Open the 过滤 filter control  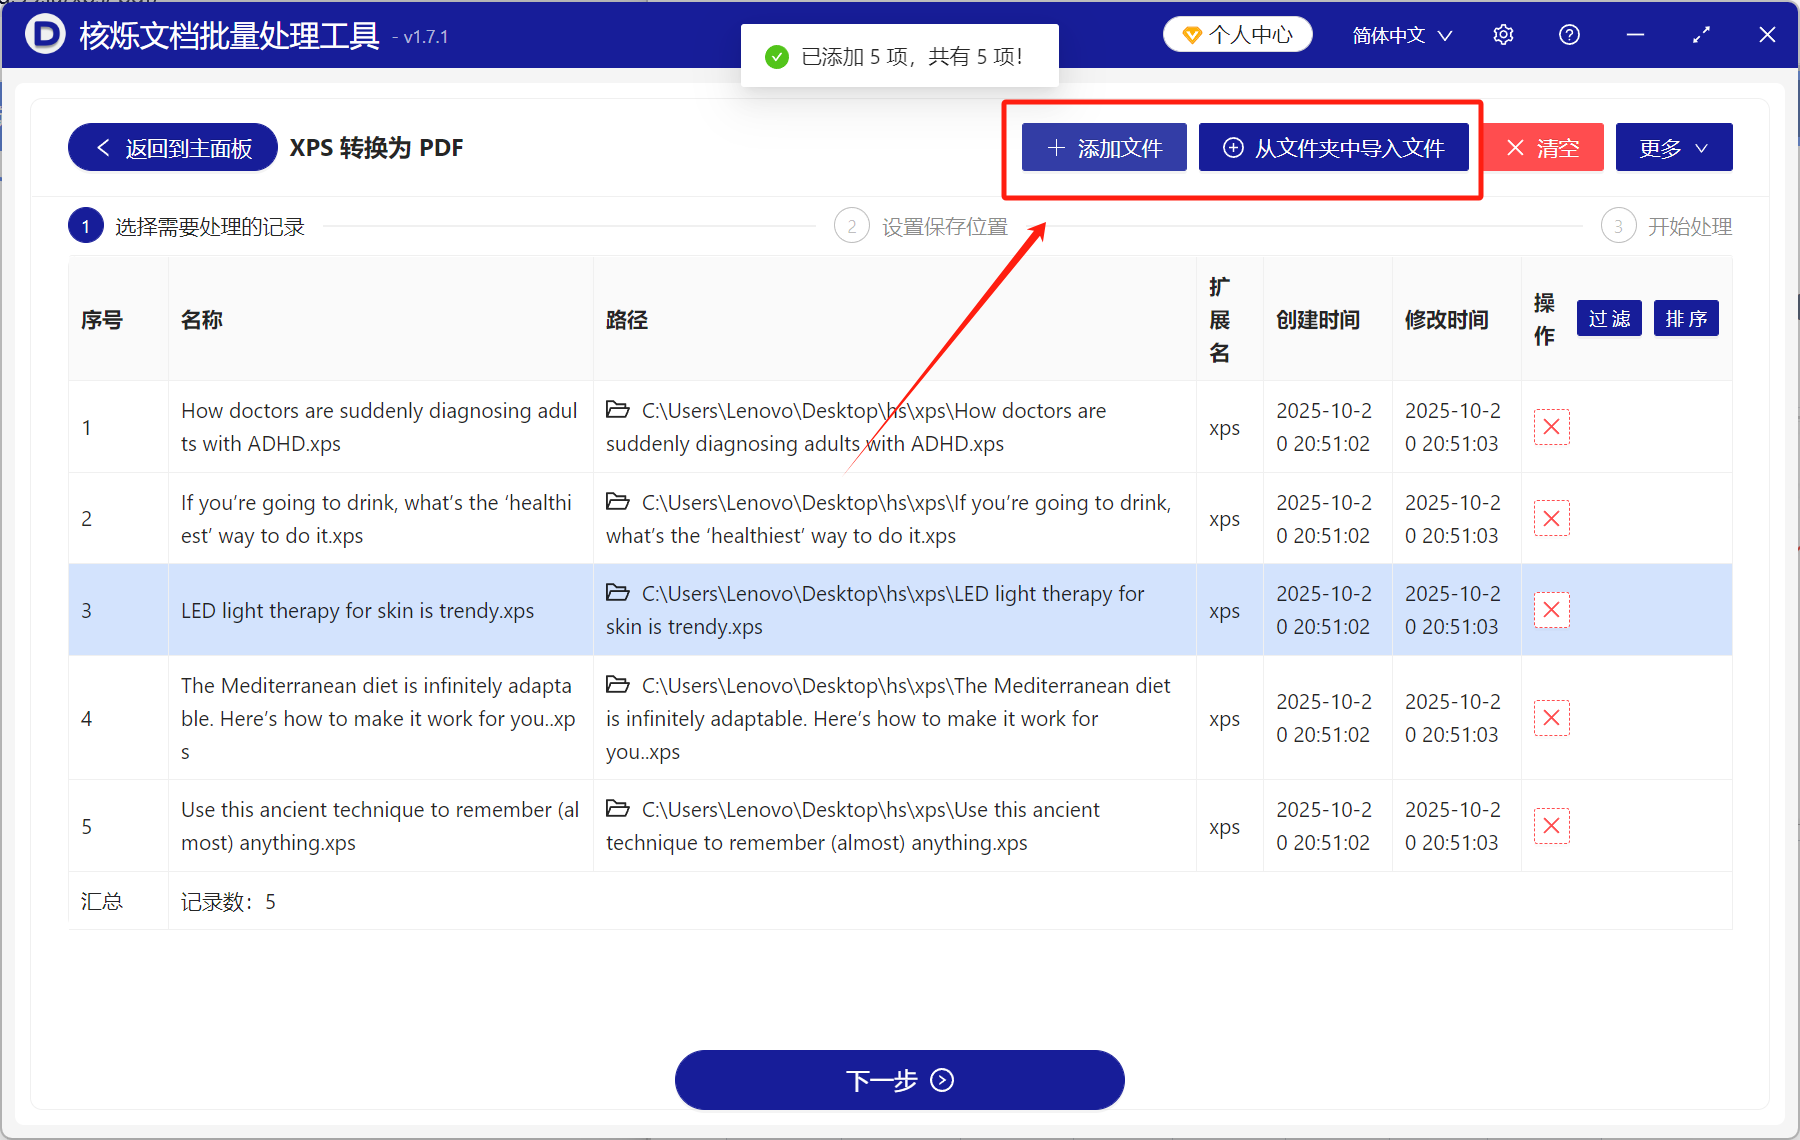(x=1609, y=318)
